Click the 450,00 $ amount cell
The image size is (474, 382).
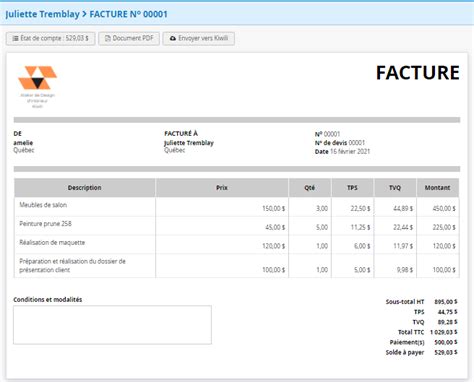tap(444, 209)
